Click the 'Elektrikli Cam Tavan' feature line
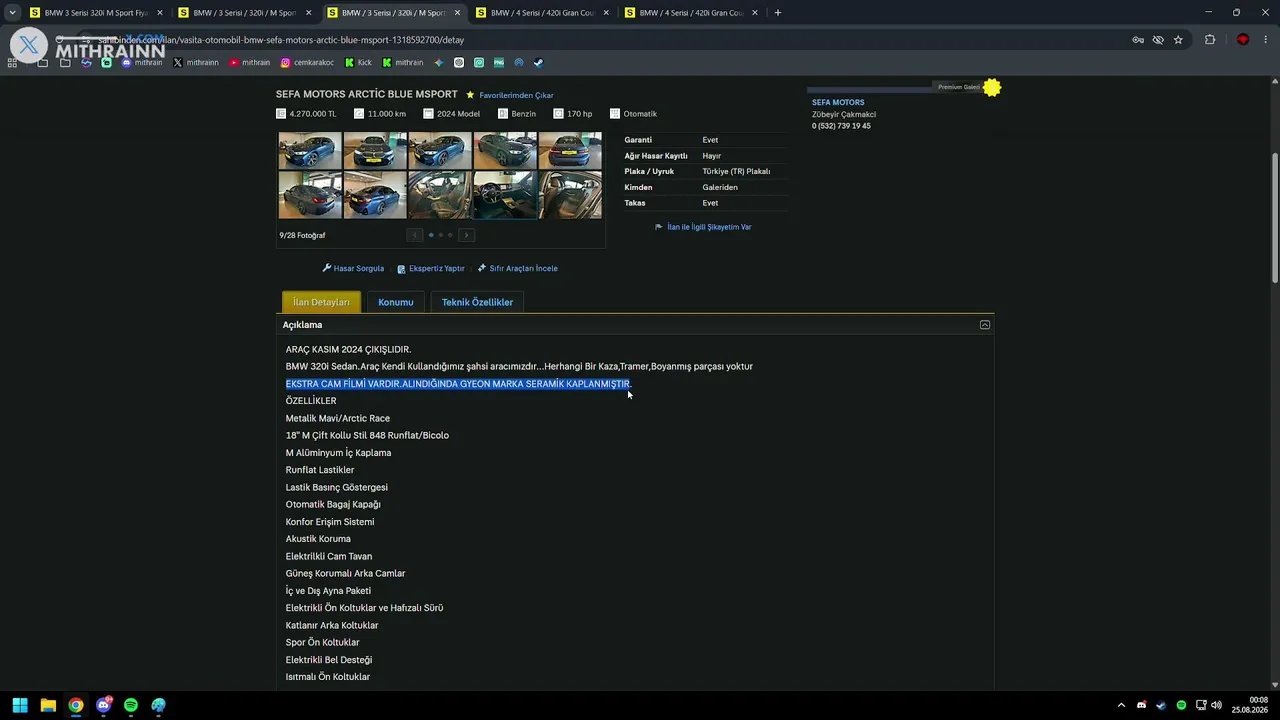1280x720 pixels. (x=329, y=557)
